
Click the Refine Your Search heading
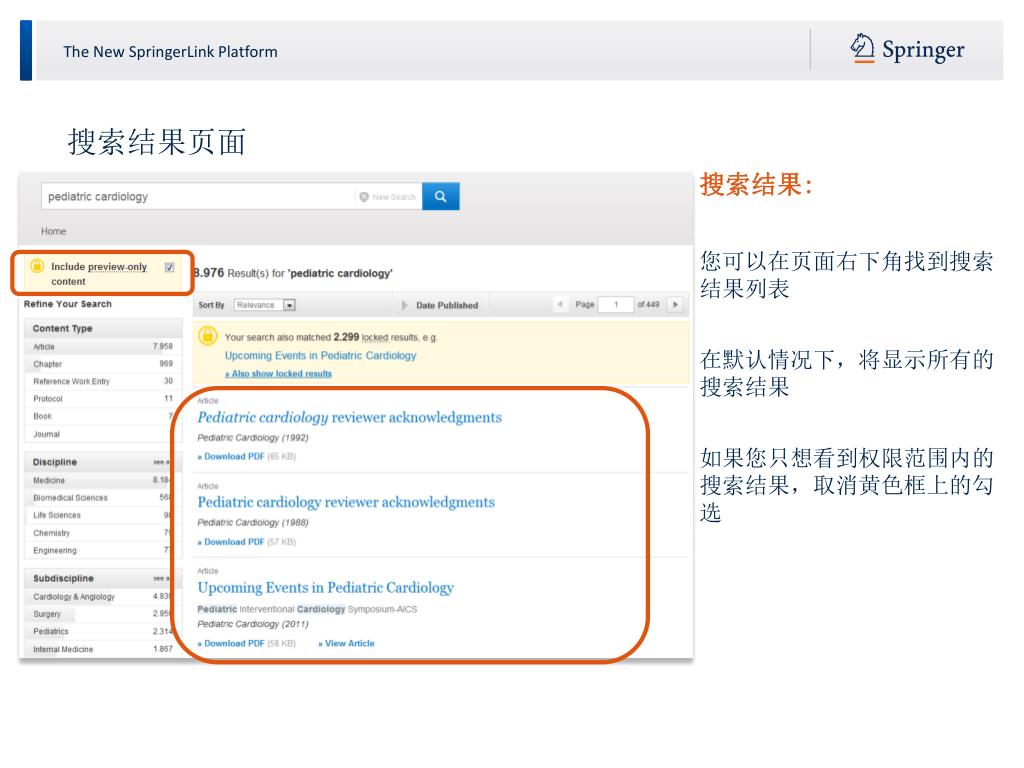point(68,304)
